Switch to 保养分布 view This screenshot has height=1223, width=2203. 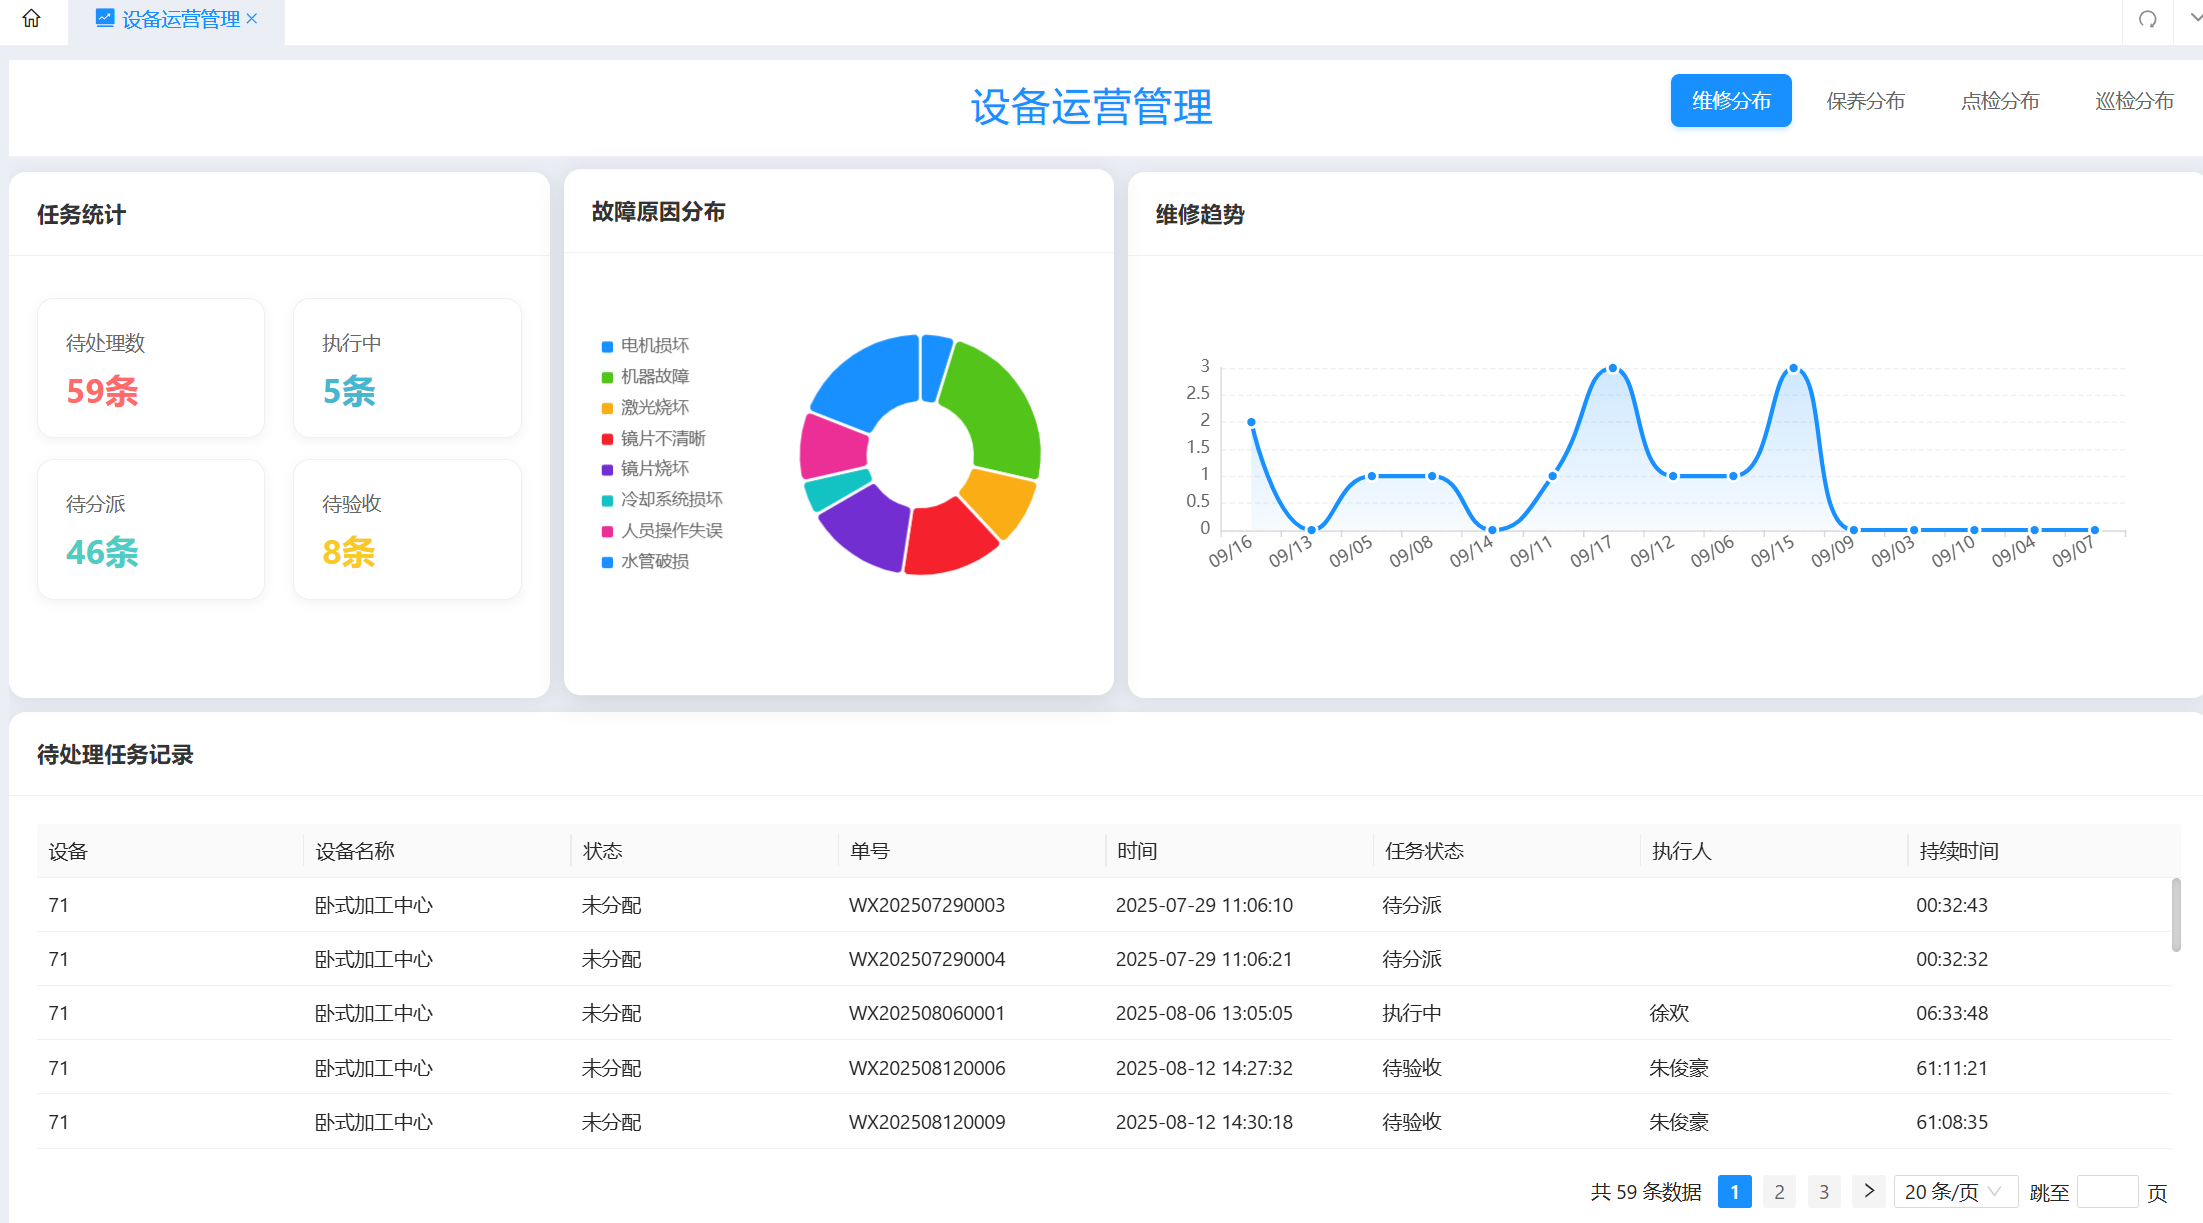tap(1865, 101)
